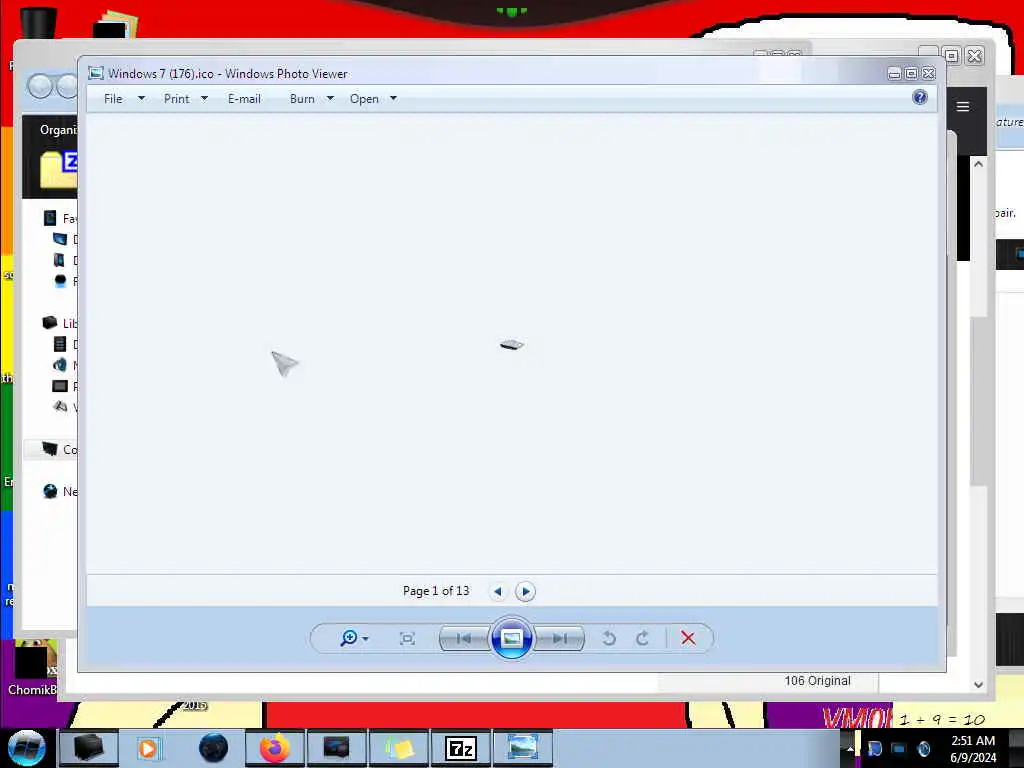Click the Music library icon in Explorer

pyautogui.click(x=60, y=365)
